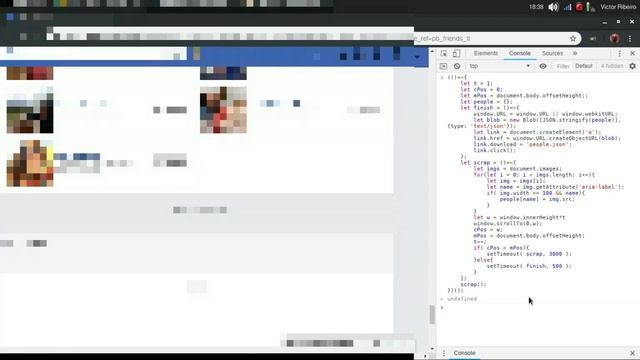Screen dimensions: 640x360
Task: Open the landscape friend photo thumbnail on the left
Action: click(x=30, y=110)
